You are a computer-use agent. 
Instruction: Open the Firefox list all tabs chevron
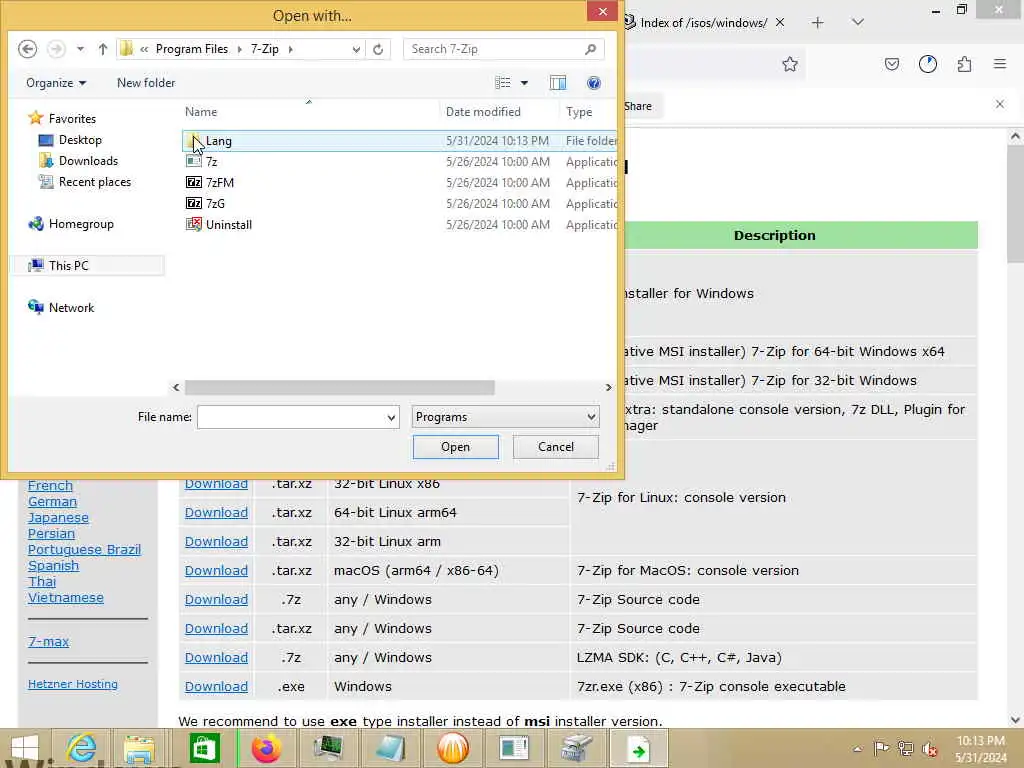(x=857, y=22)
